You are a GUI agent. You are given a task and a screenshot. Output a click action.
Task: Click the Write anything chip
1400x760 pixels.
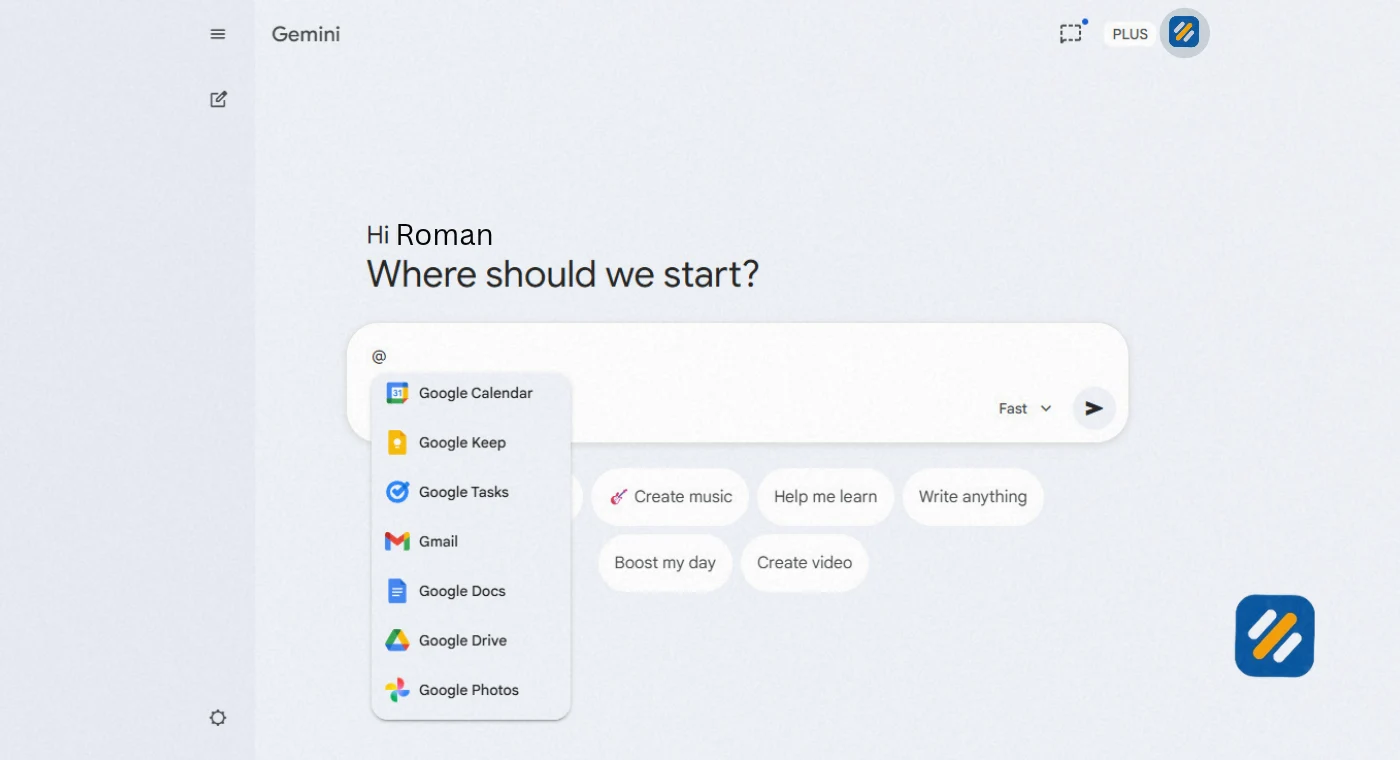[972, 497]
